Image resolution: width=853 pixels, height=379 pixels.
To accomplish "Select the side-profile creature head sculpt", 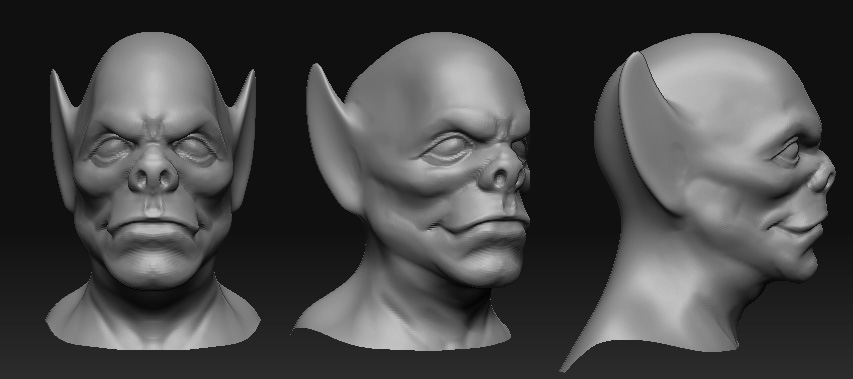I will pos(698,202).
